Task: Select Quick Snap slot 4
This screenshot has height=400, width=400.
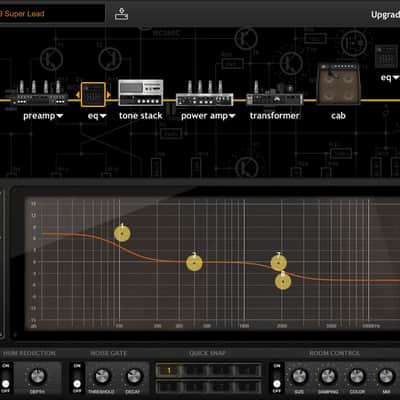Action: 247,371
